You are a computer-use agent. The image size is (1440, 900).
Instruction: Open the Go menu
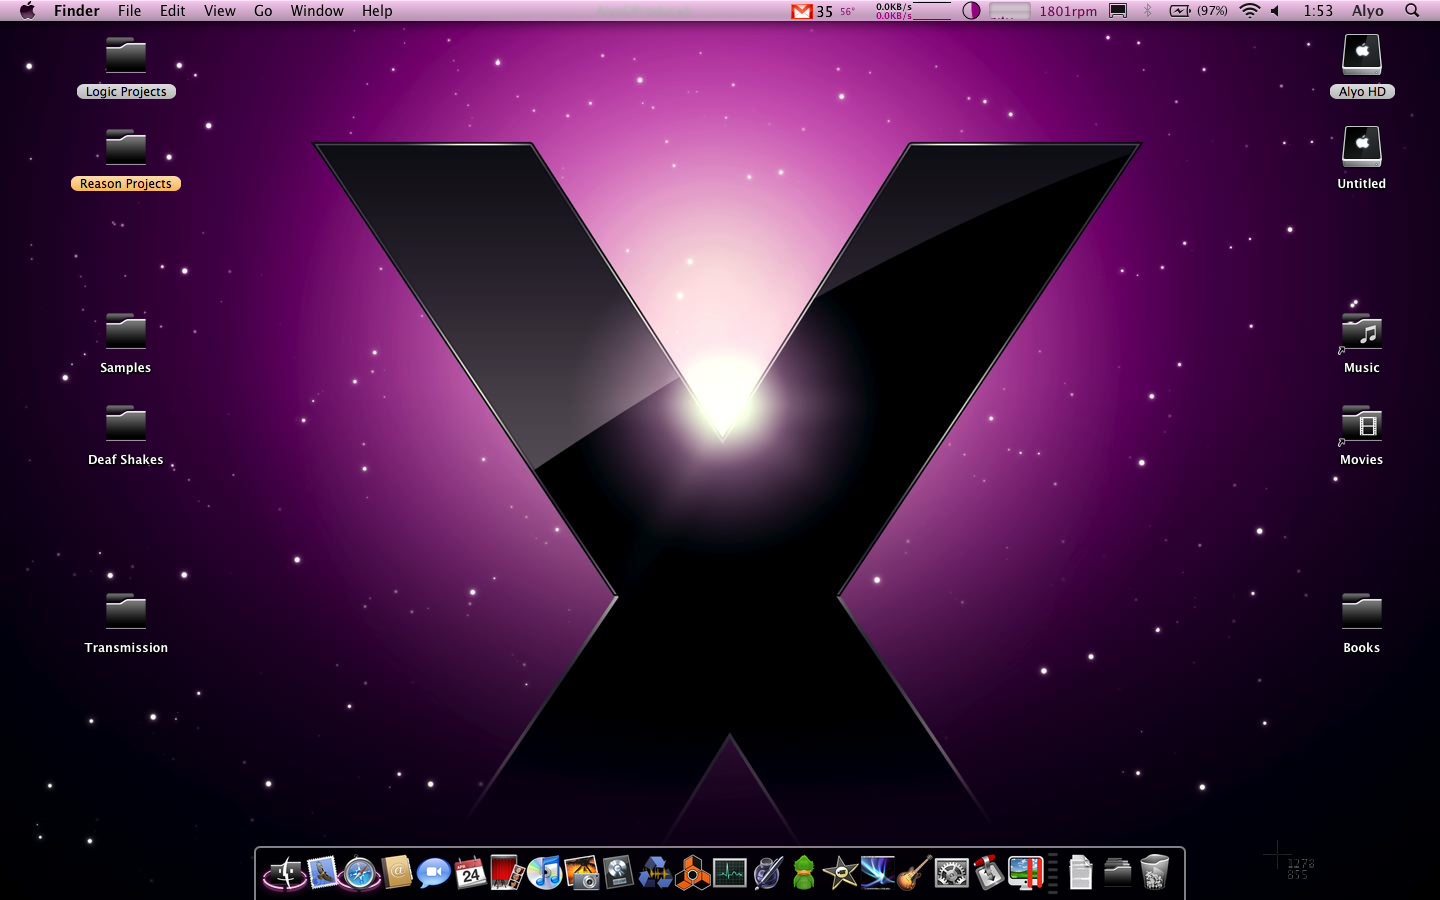pos(263,11)
